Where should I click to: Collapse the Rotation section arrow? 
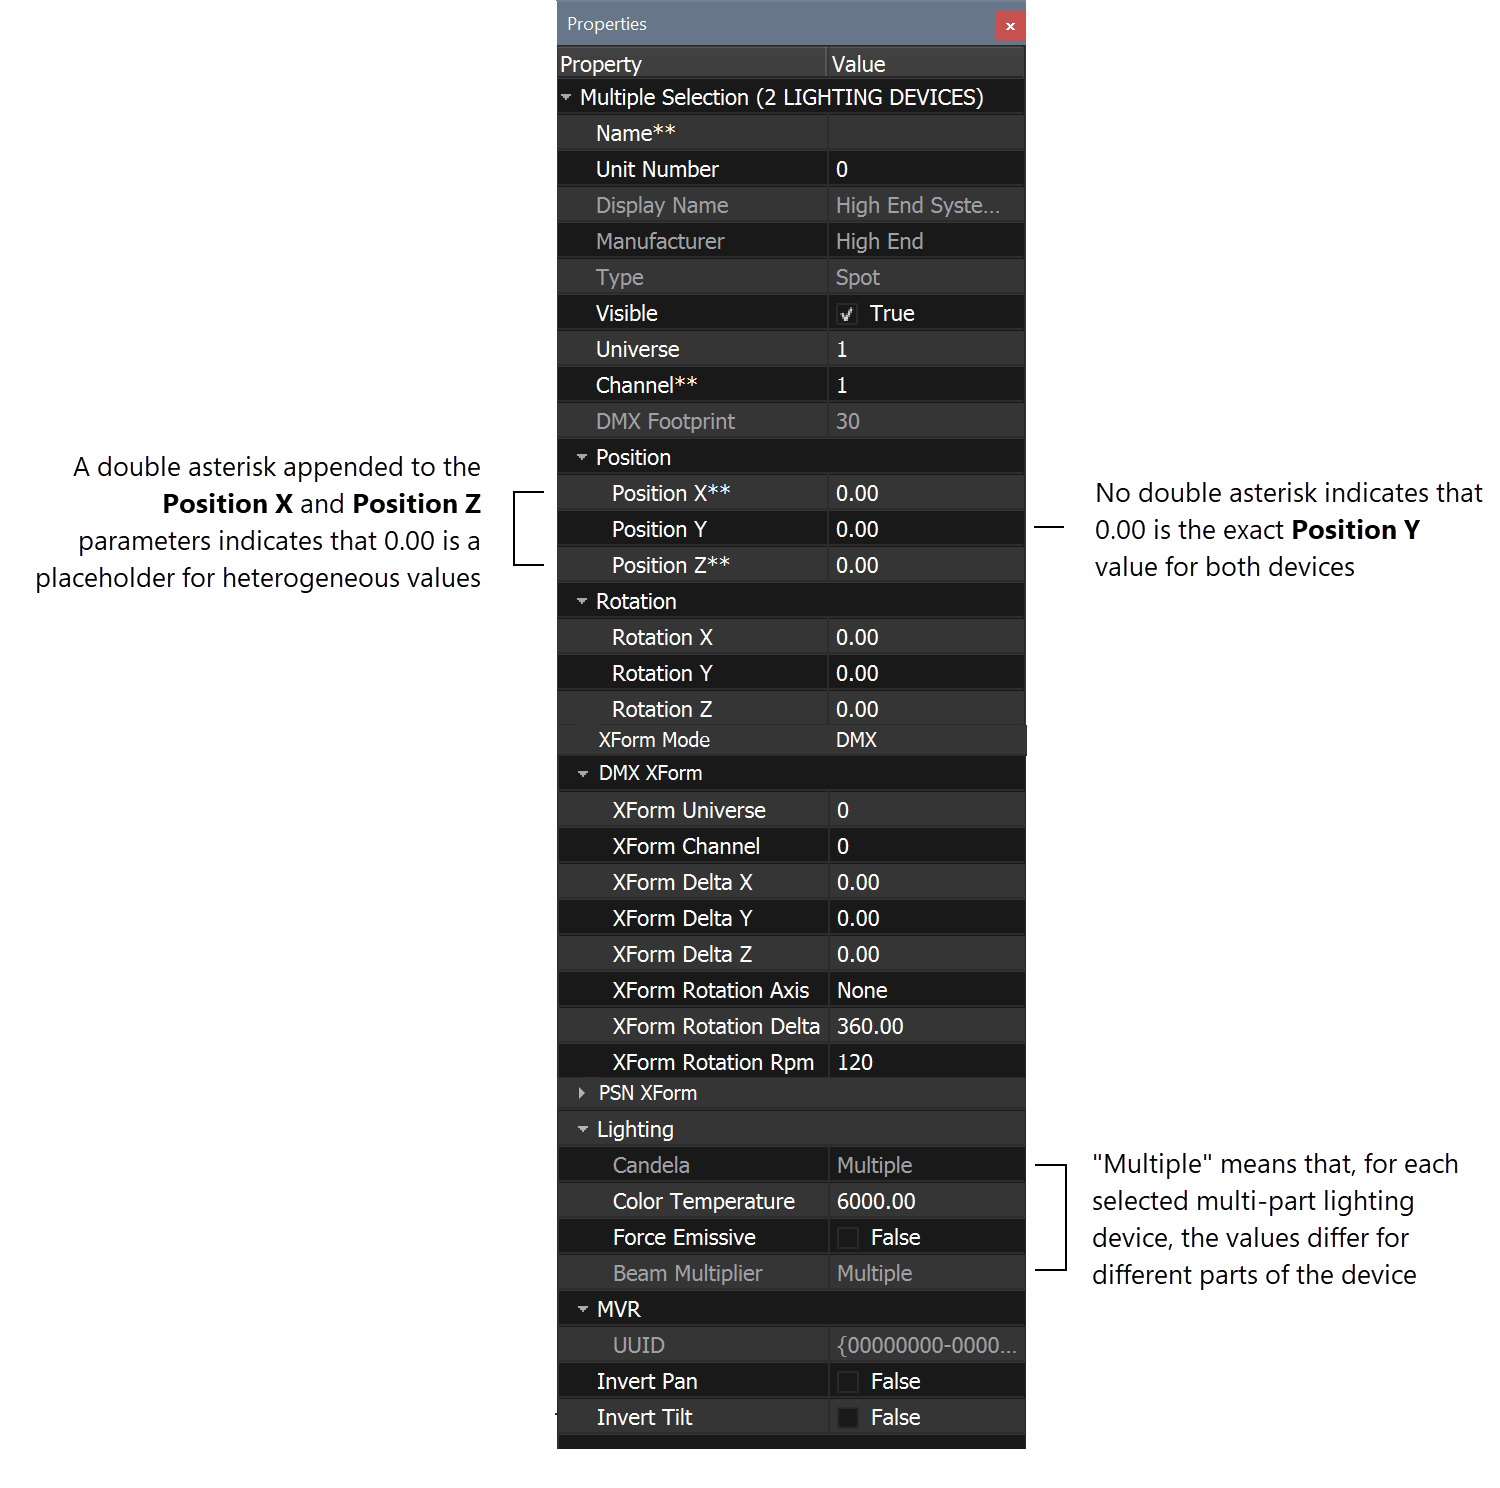582,601
